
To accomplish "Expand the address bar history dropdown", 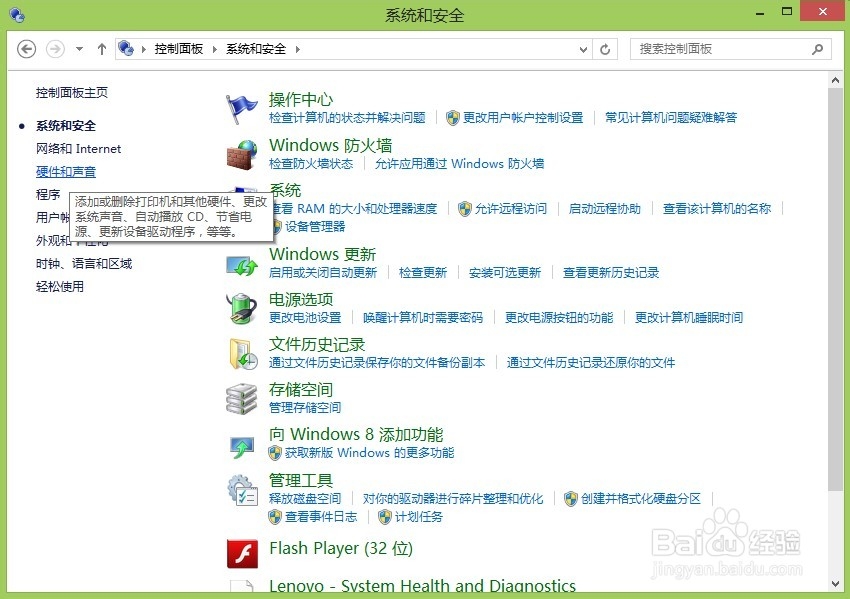I will pyautogui.click(x=583, y=49).
